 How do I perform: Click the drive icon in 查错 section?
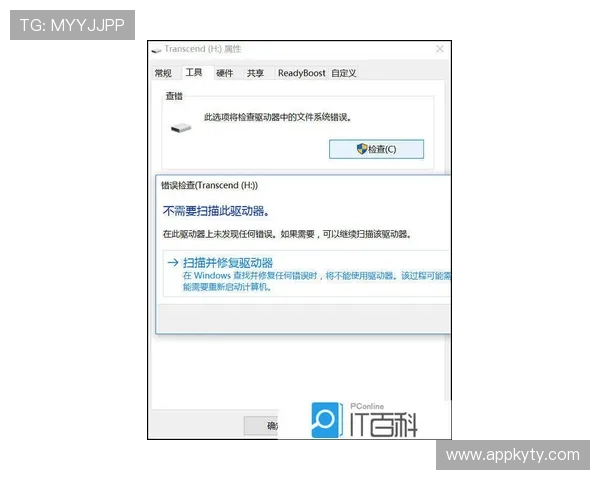click(x=181, y=128)
